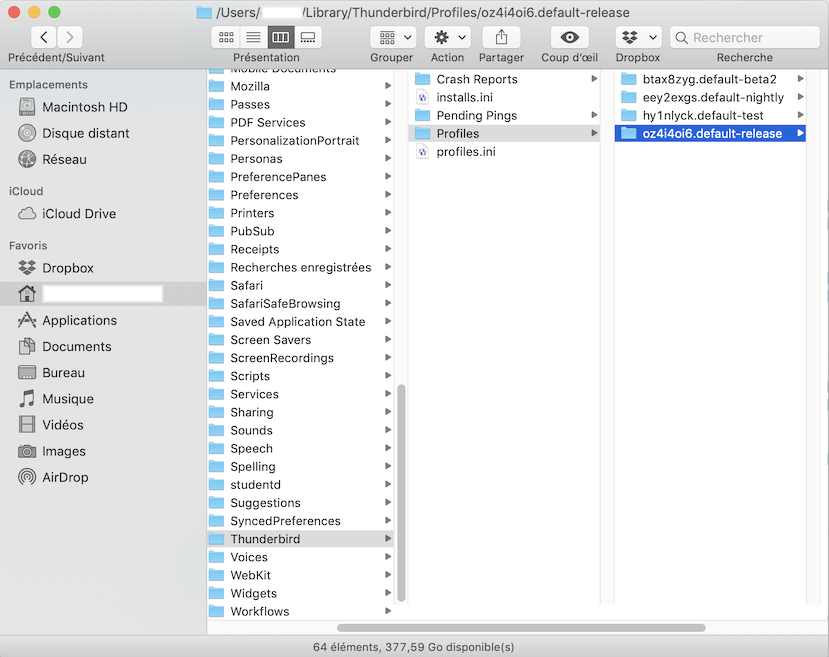Click the horizontal scrollbar at bottom
This screenshot has height=657, width=829.
pyautogui.click(x=521, y=627)
